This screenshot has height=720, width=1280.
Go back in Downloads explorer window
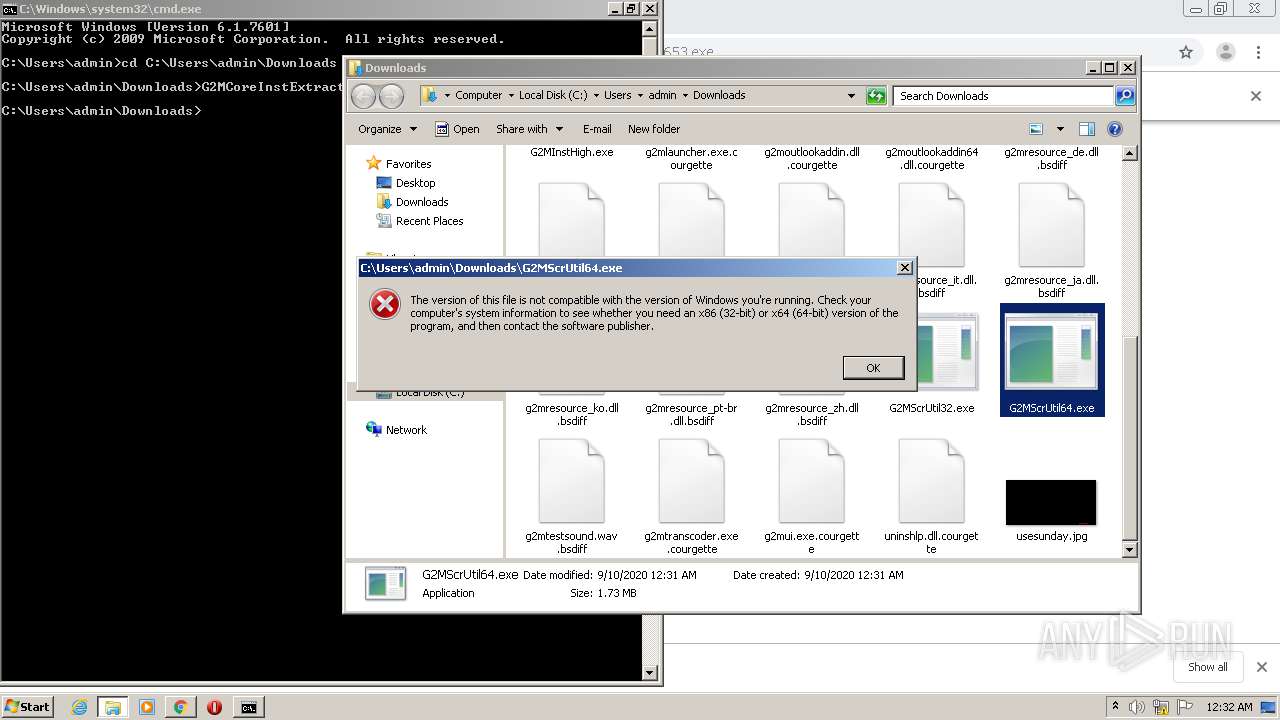(363, 96)
